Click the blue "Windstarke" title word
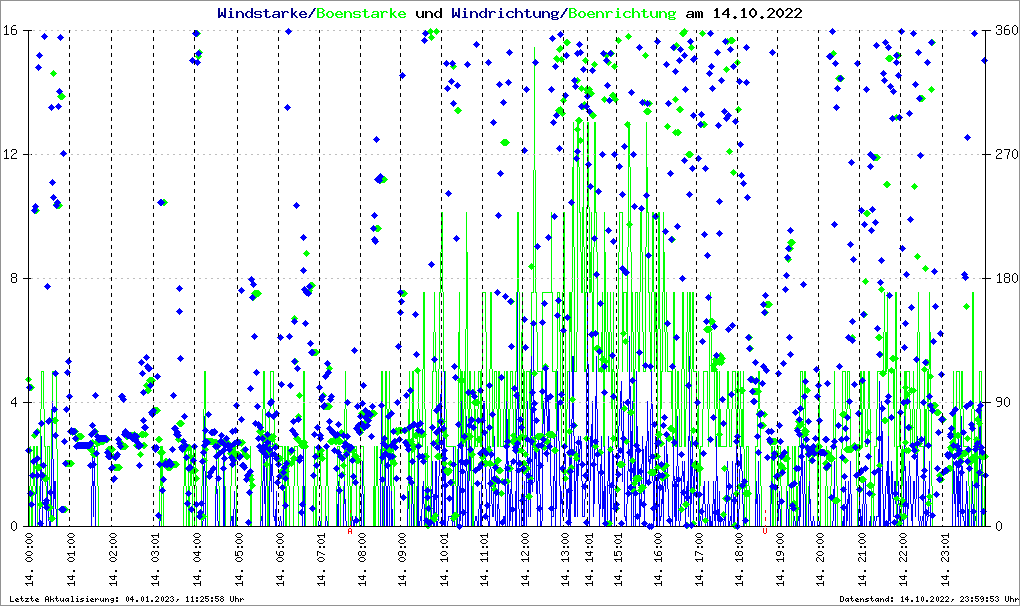The image size is (1020, 606). (265, 13)
